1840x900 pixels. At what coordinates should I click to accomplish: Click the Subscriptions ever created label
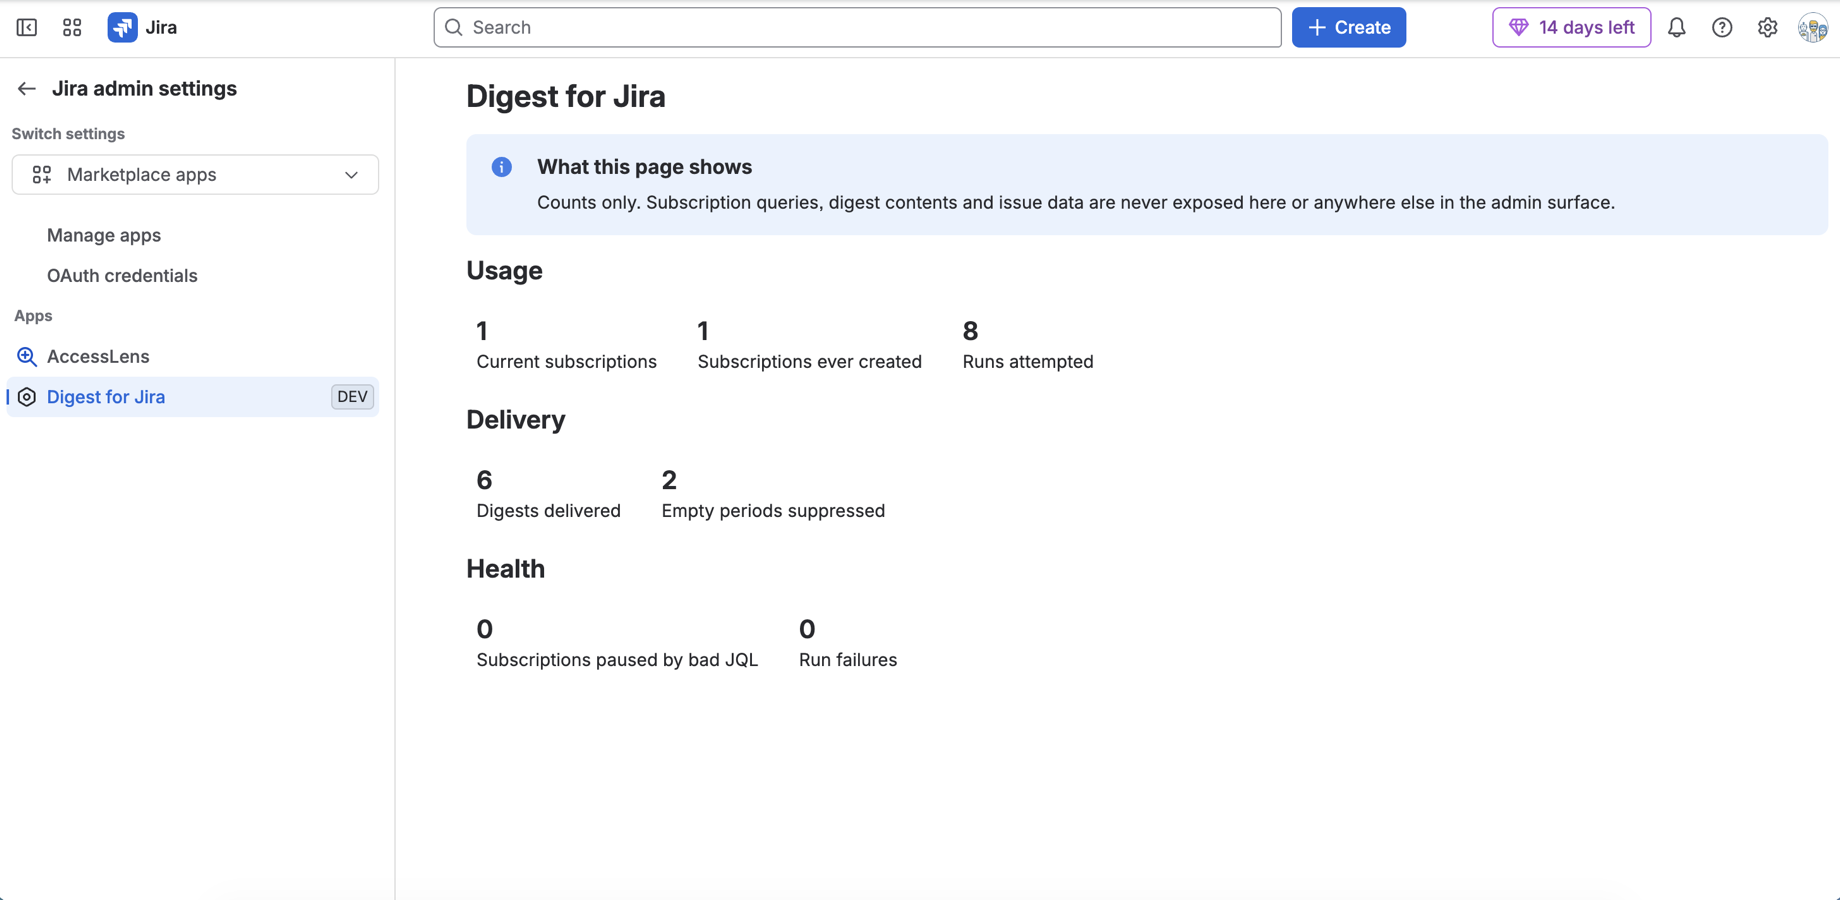click(809, 362)
